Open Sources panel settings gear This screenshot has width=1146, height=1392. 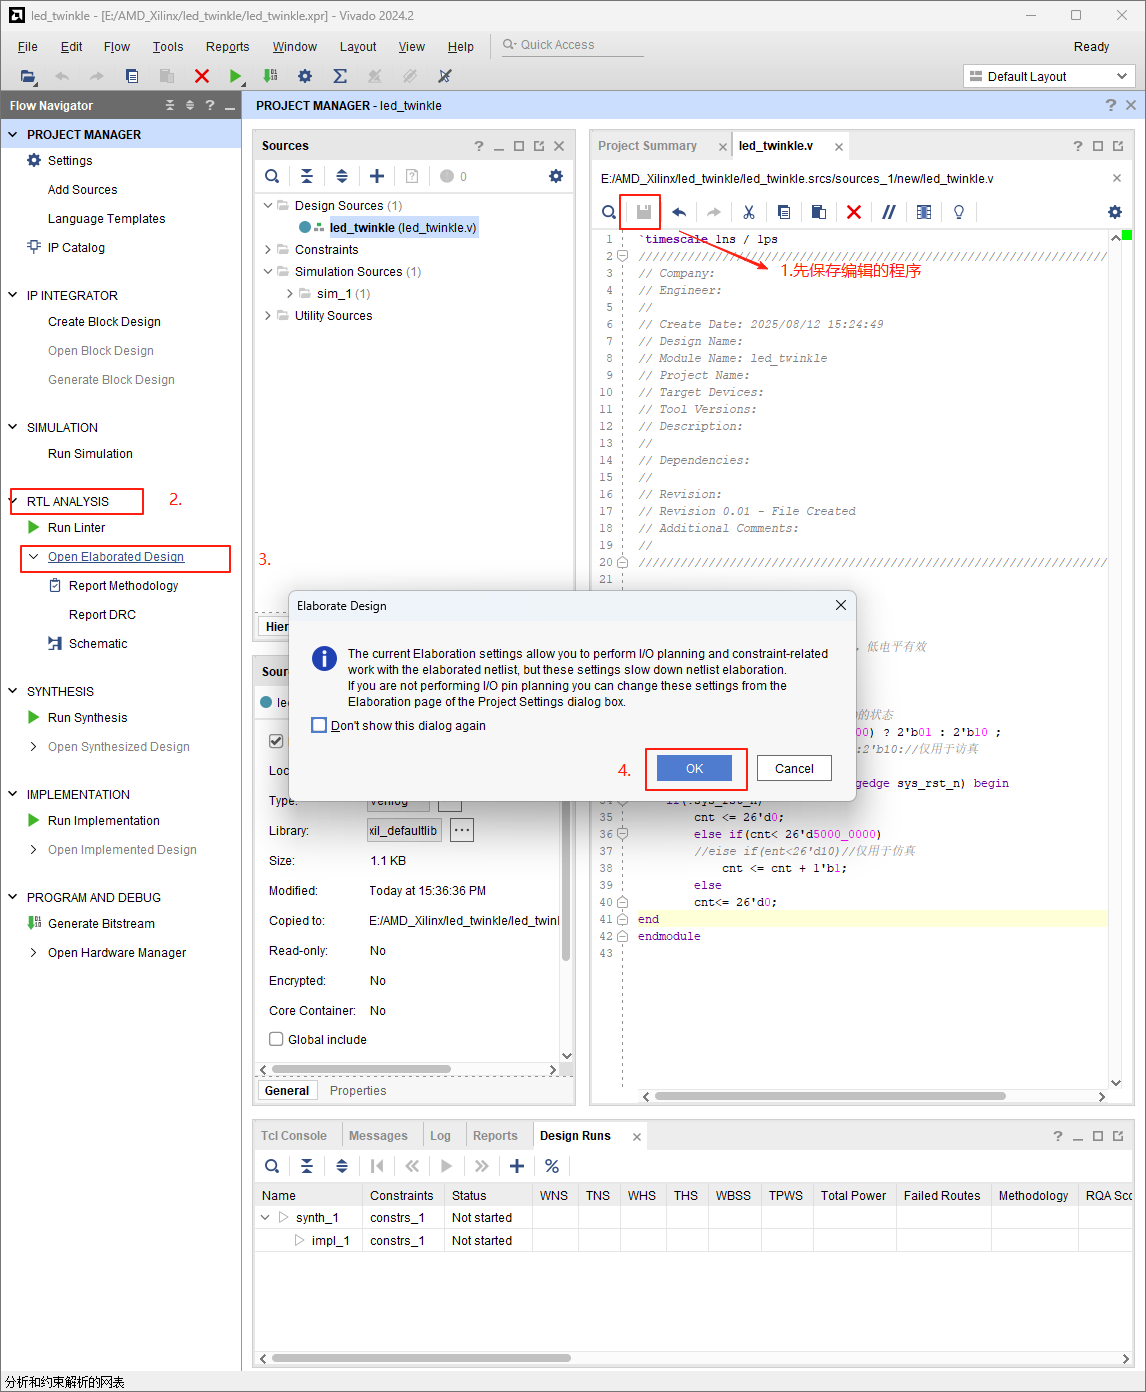coord(556,176)
